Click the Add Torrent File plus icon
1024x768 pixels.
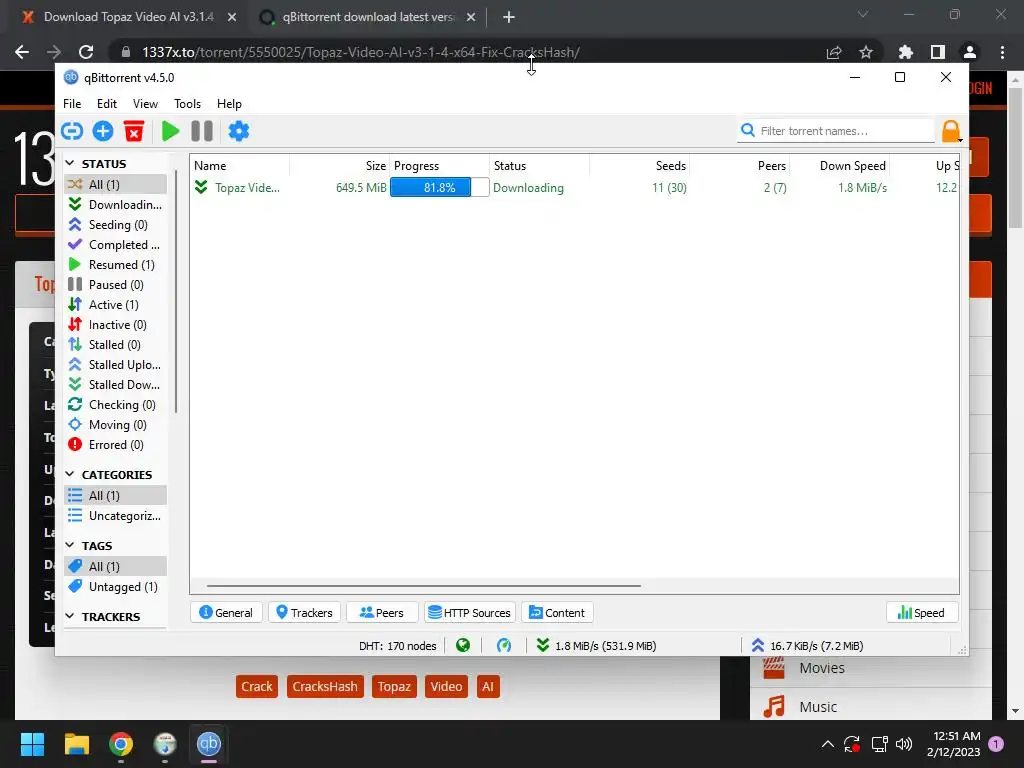(x=103, y=131)
